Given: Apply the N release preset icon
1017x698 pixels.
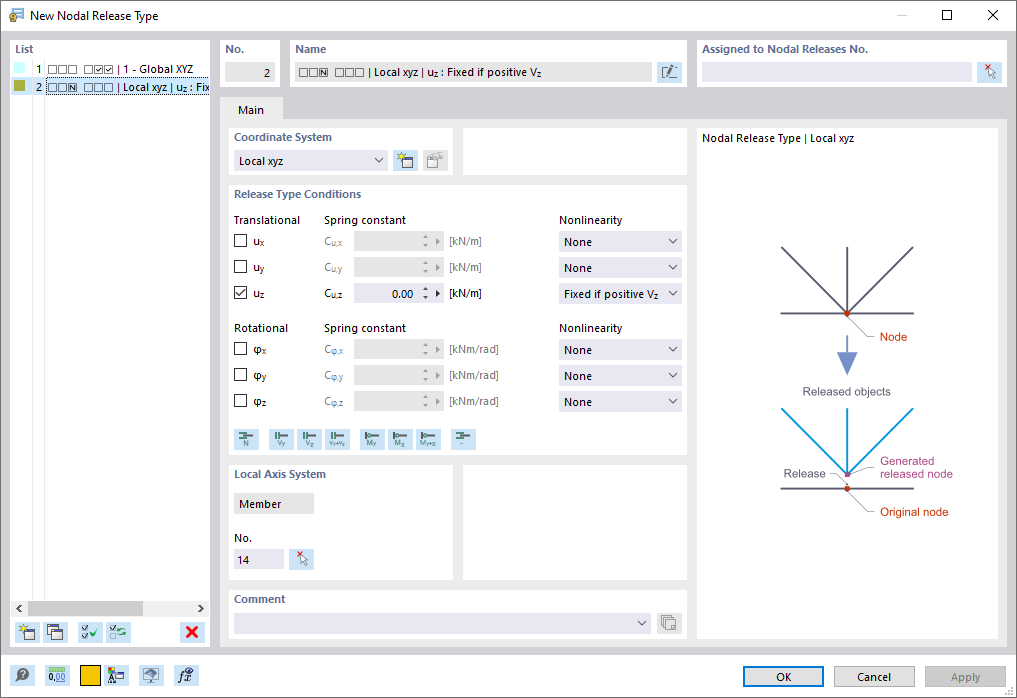Looking at the screenshot, I should coord(246,439).
